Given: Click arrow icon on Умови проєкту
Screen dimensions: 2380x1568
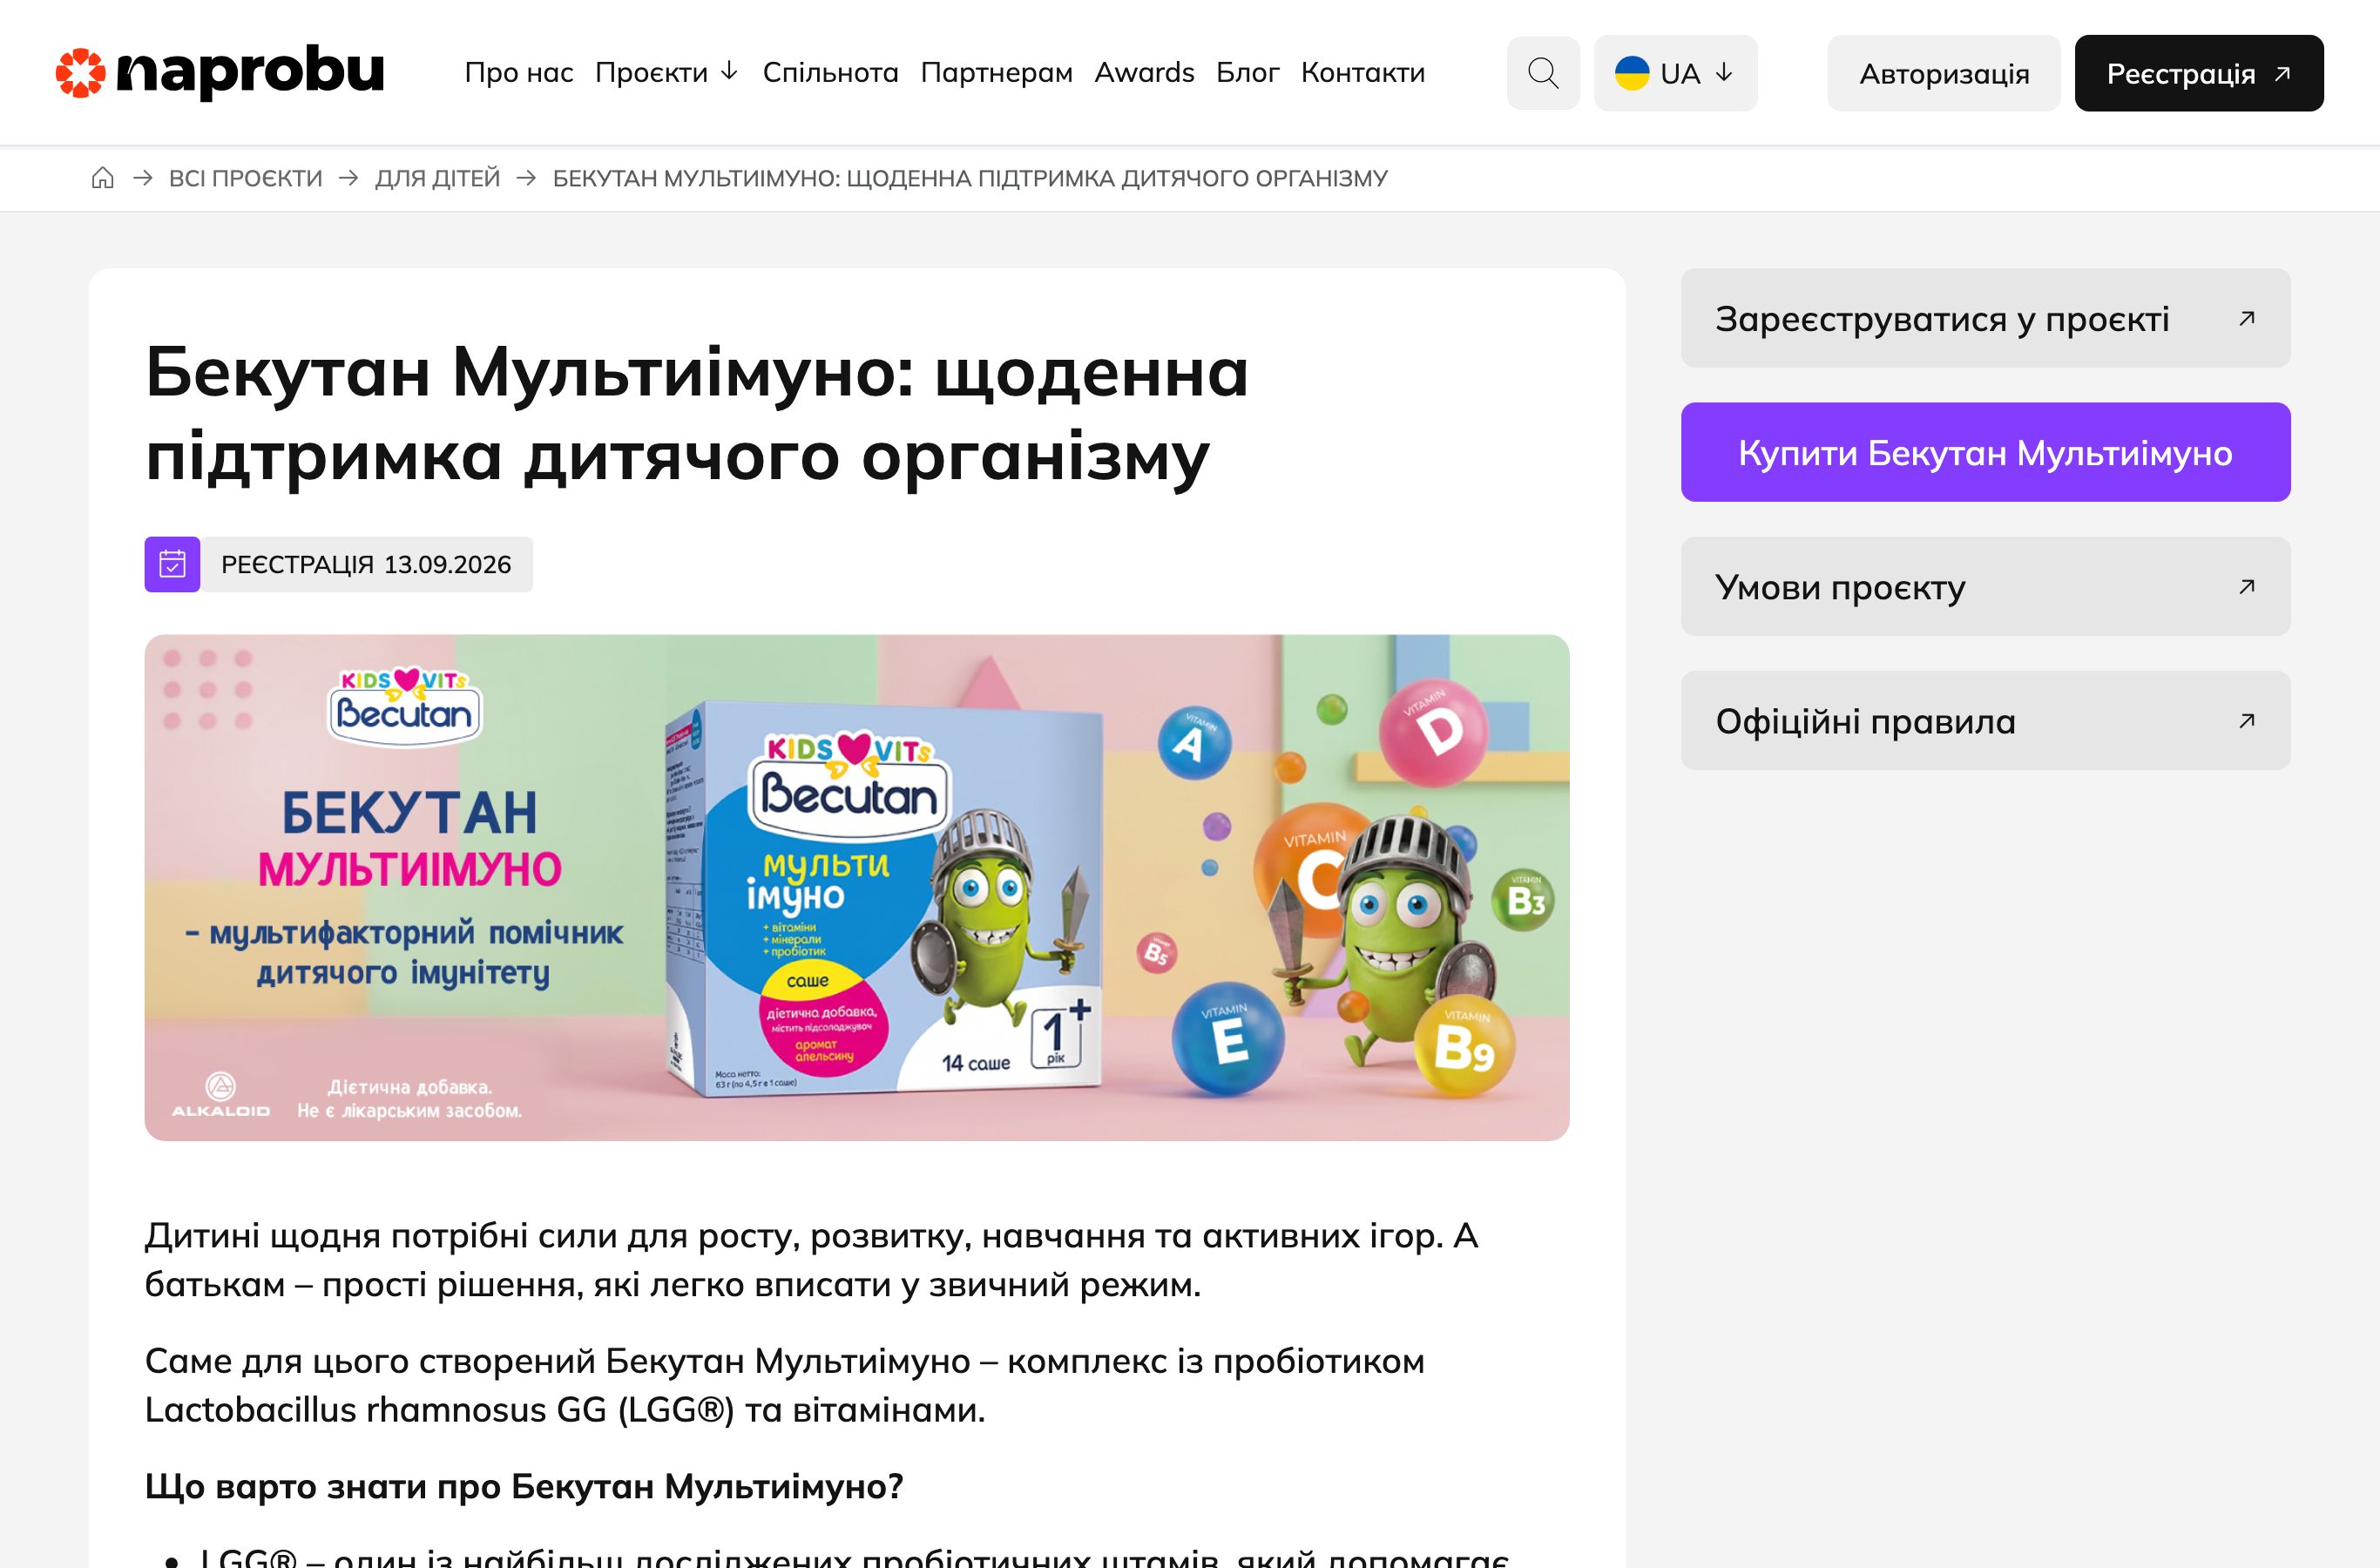Looking at the screenshot, I should pyautogui.click(x=2247, y=586).
